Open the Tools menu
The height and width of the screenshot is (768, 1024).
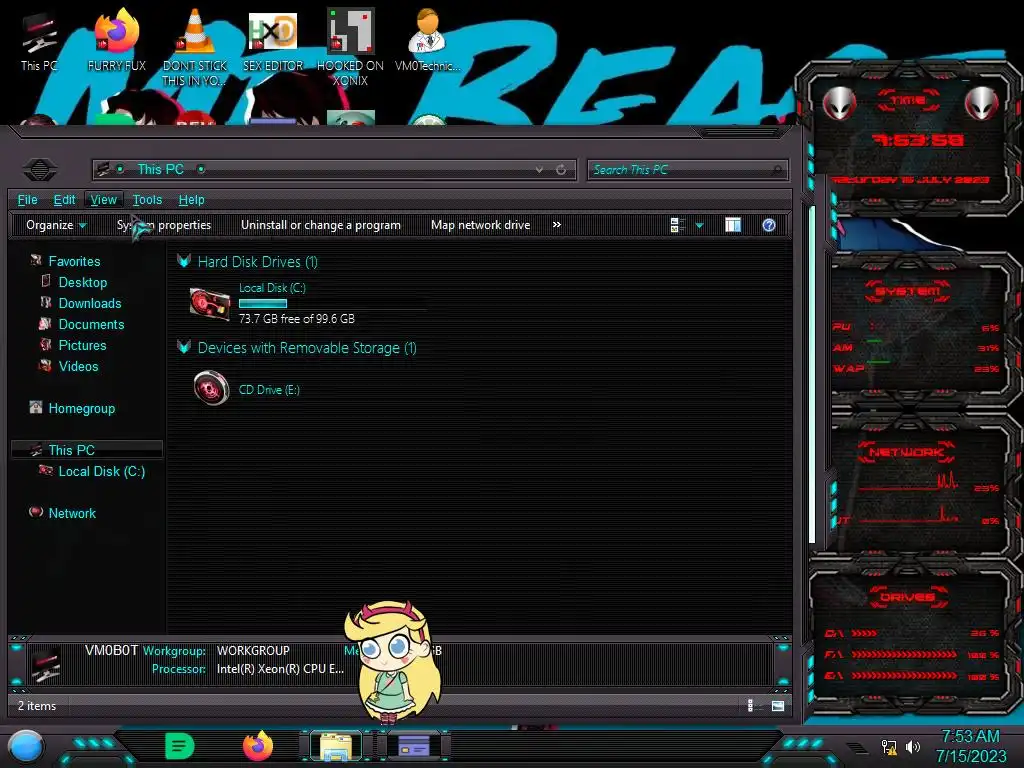coord(147,200)
